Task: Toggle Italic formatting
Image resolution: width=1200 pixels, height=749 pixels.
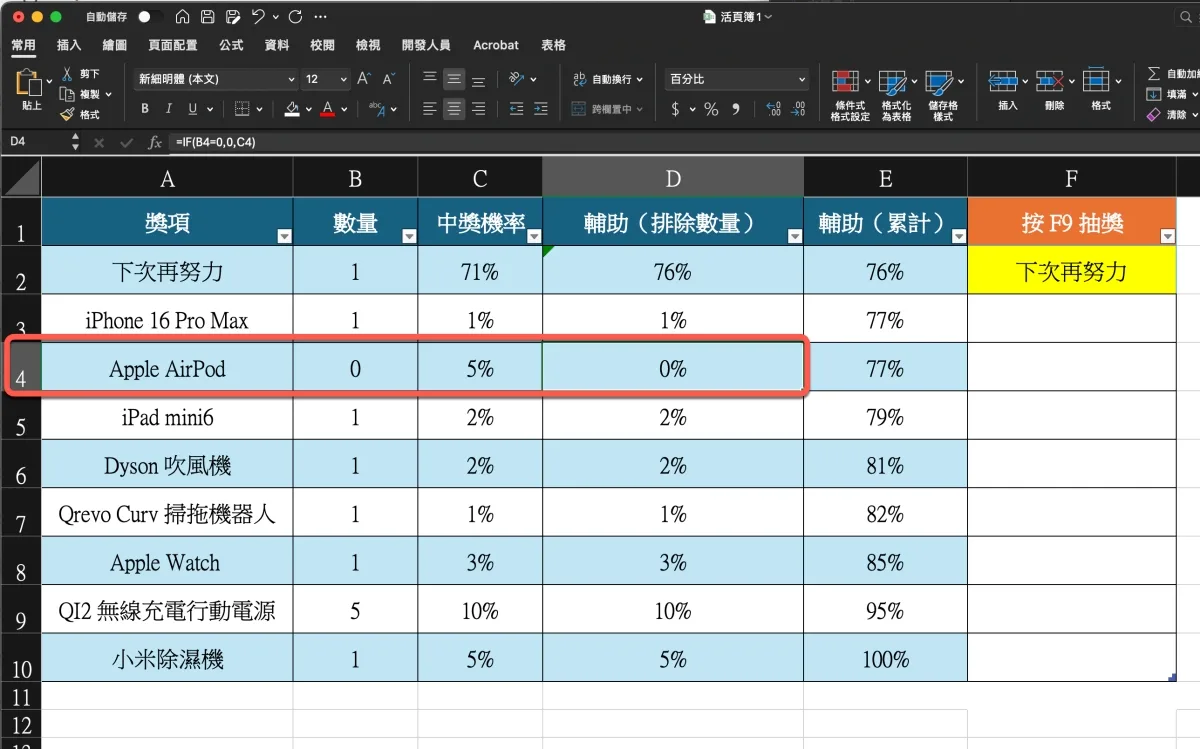Action: pyautogui.click(x=167, y=109)
